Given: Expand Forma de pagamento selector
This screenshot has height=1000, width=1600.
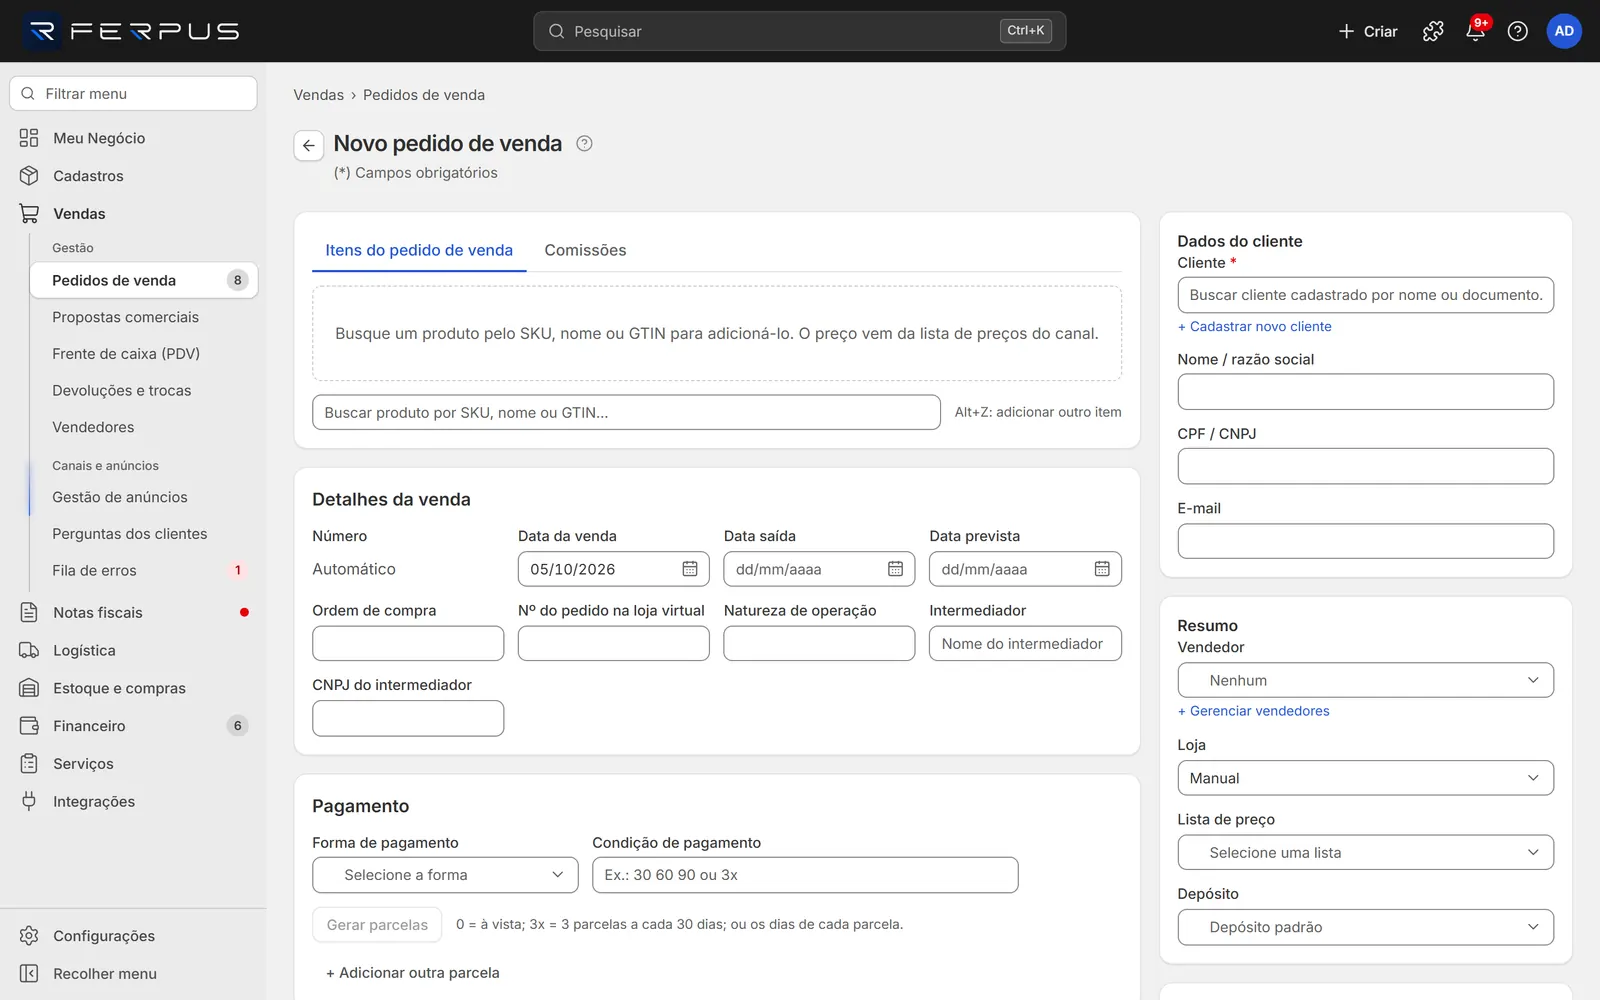Looking at the screenshot, I should pos(445,875).
